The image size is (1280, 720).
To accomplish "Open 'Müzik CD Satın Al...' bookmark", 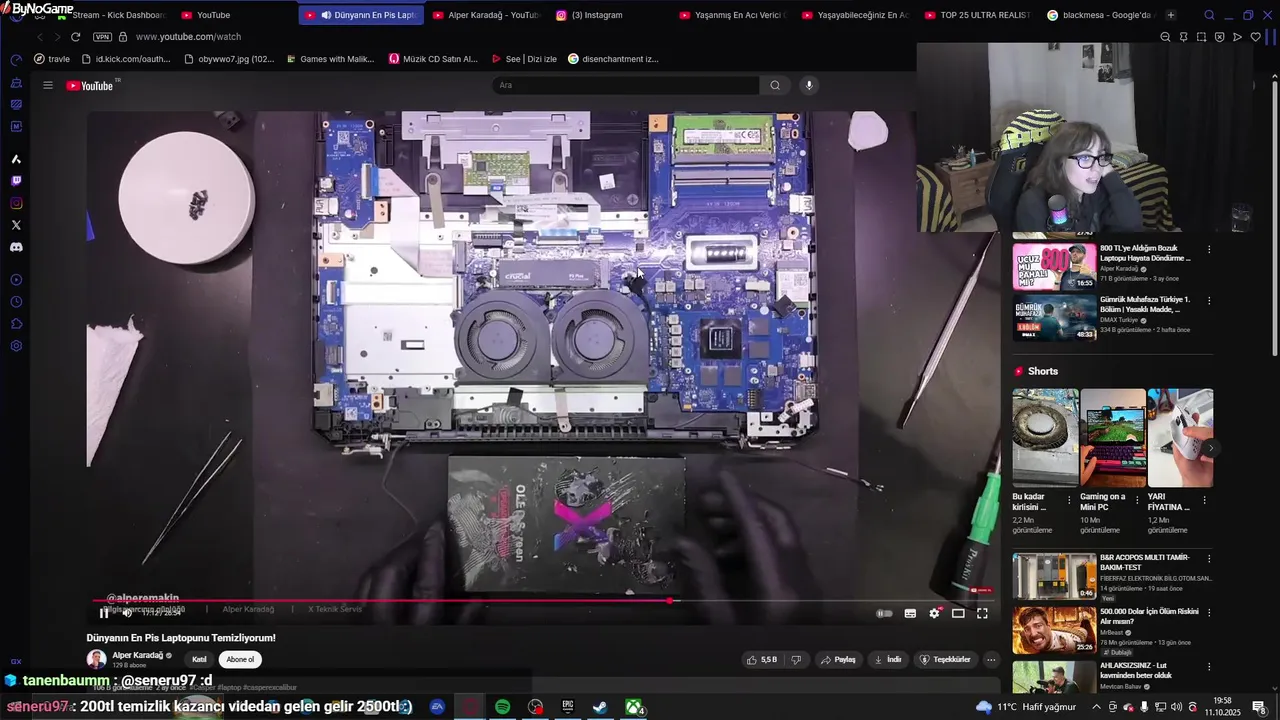I will [x=433, y=59].
